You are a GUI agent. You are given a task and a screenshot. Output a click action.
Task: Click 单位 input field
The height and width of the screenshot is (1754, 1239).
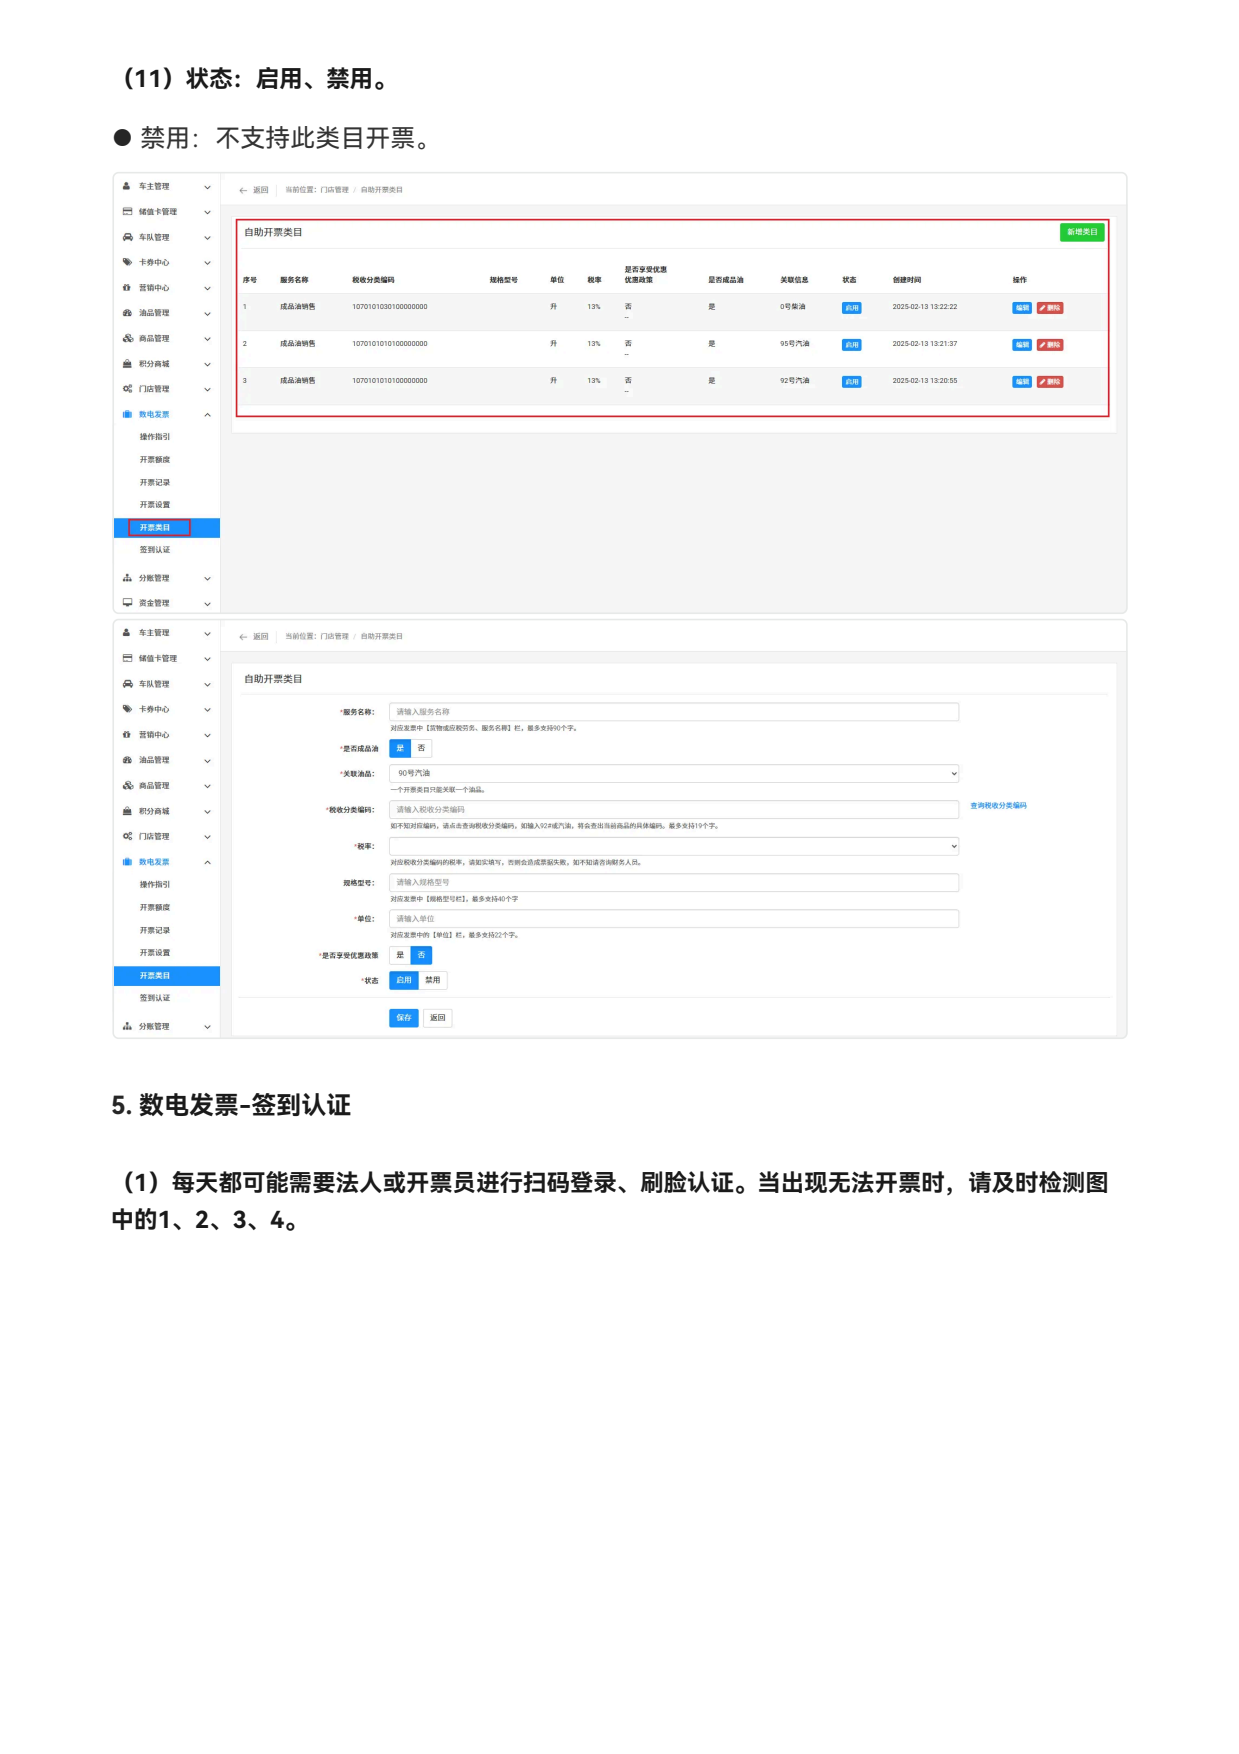[x=674, y=919]
